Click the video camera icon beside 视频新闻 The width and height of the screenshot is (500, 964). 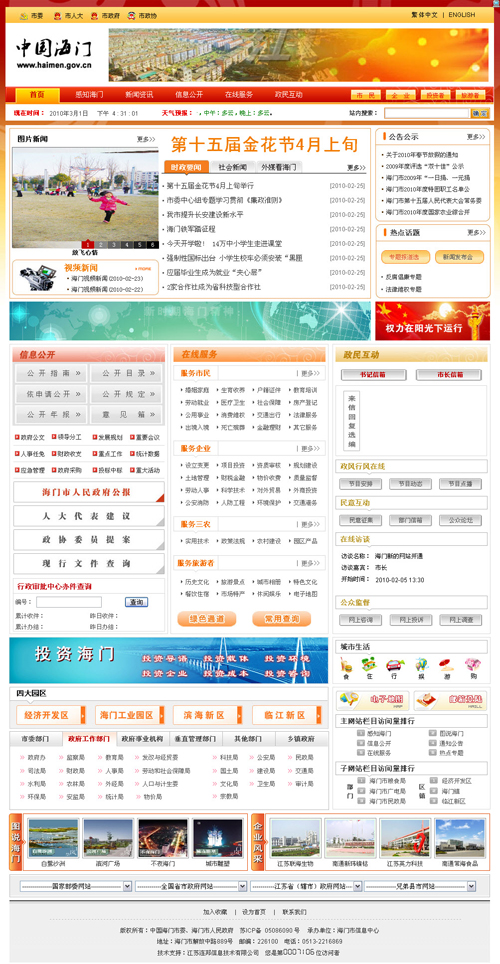pyautogui.click(x=38, y=278)
